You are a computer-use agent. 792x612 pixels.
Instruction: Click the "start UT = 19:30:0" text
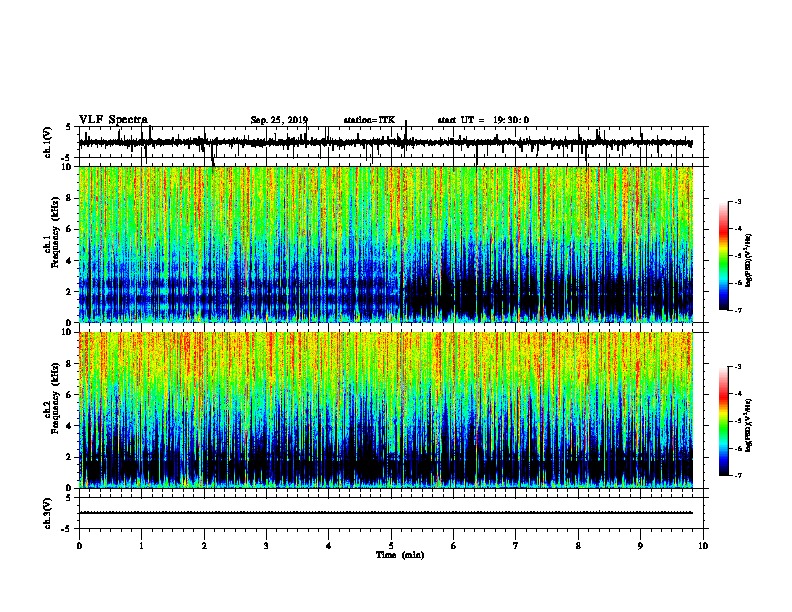coord(483,120)
